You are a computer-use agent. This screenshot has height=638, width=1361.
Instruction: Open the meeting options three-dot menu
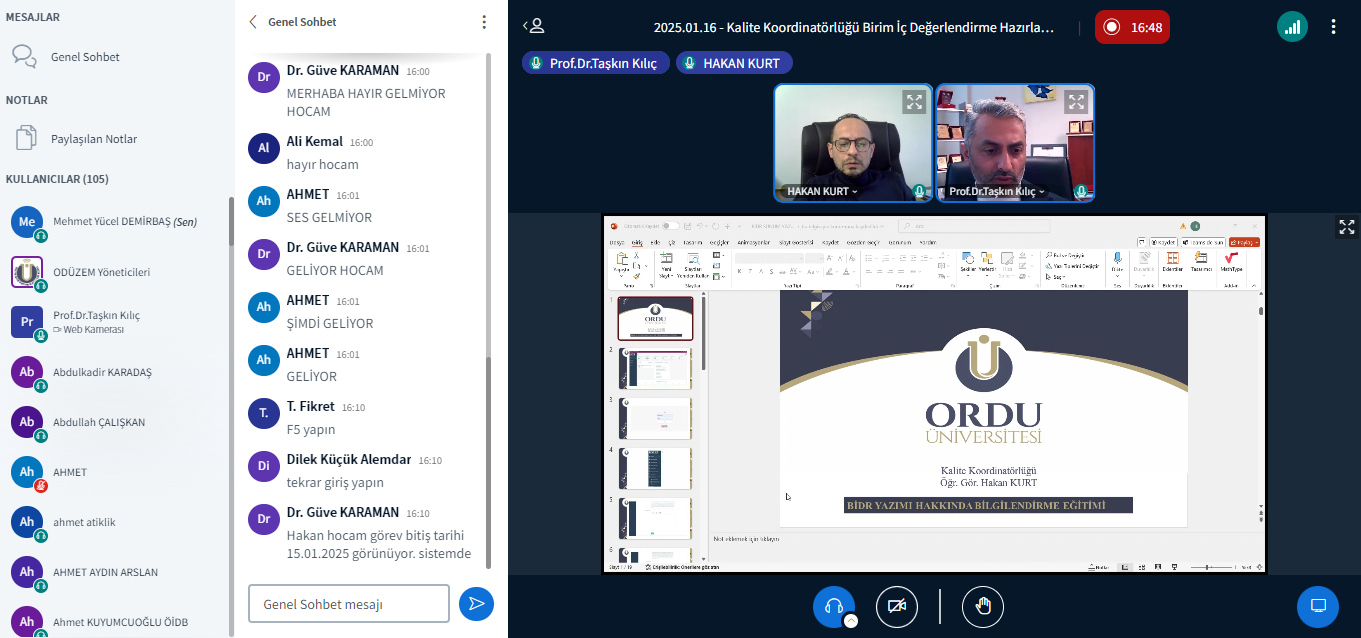pyautogui.click(x=1333, y=27)
